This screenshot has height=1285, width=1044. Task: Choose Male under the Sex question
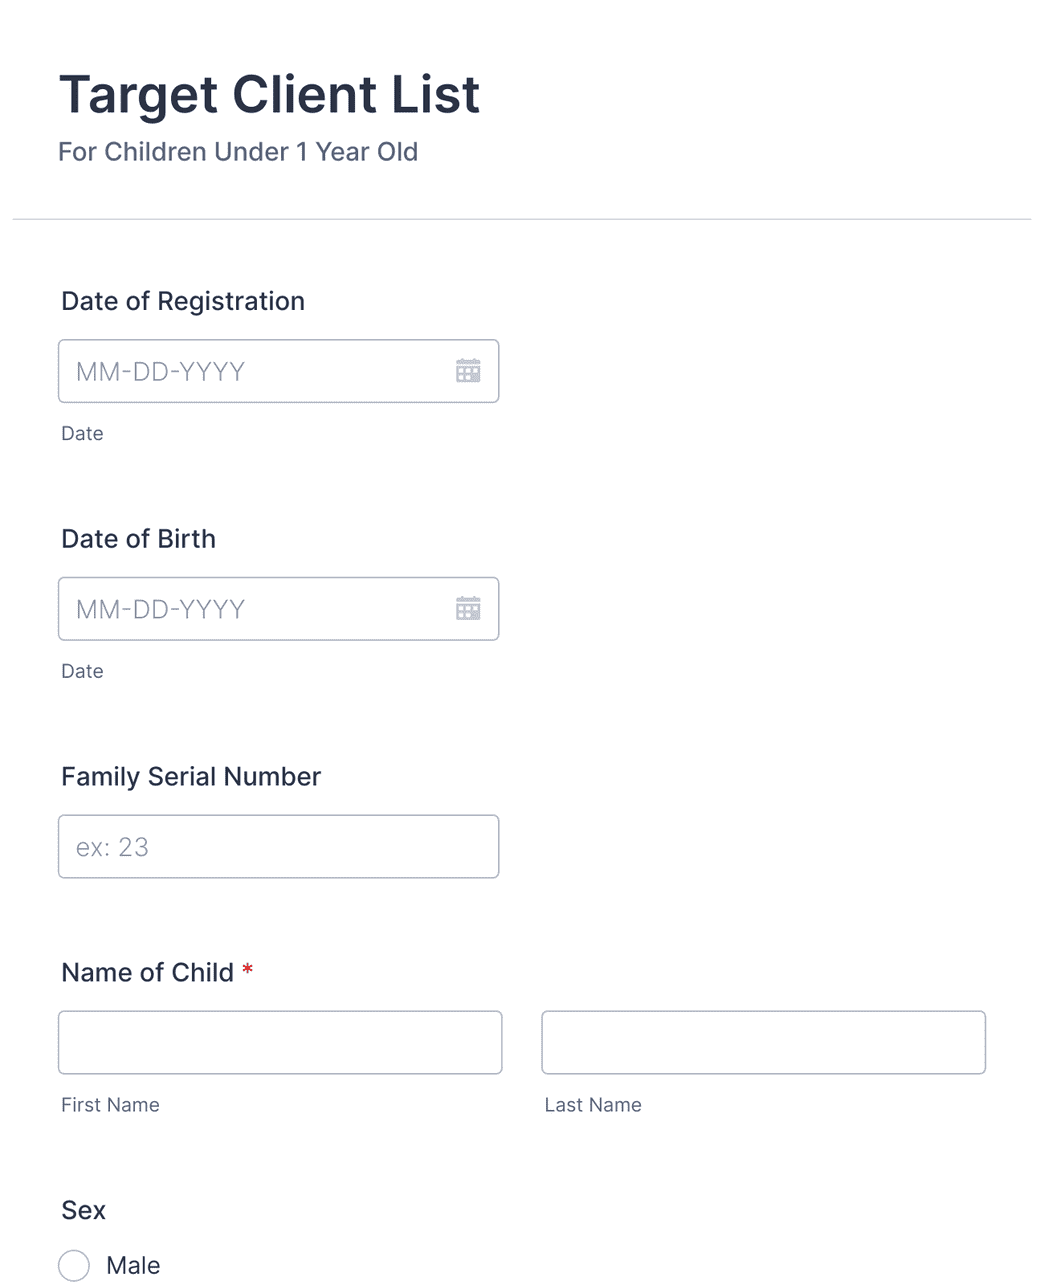pyautogui.click(x=74, y=1265)
